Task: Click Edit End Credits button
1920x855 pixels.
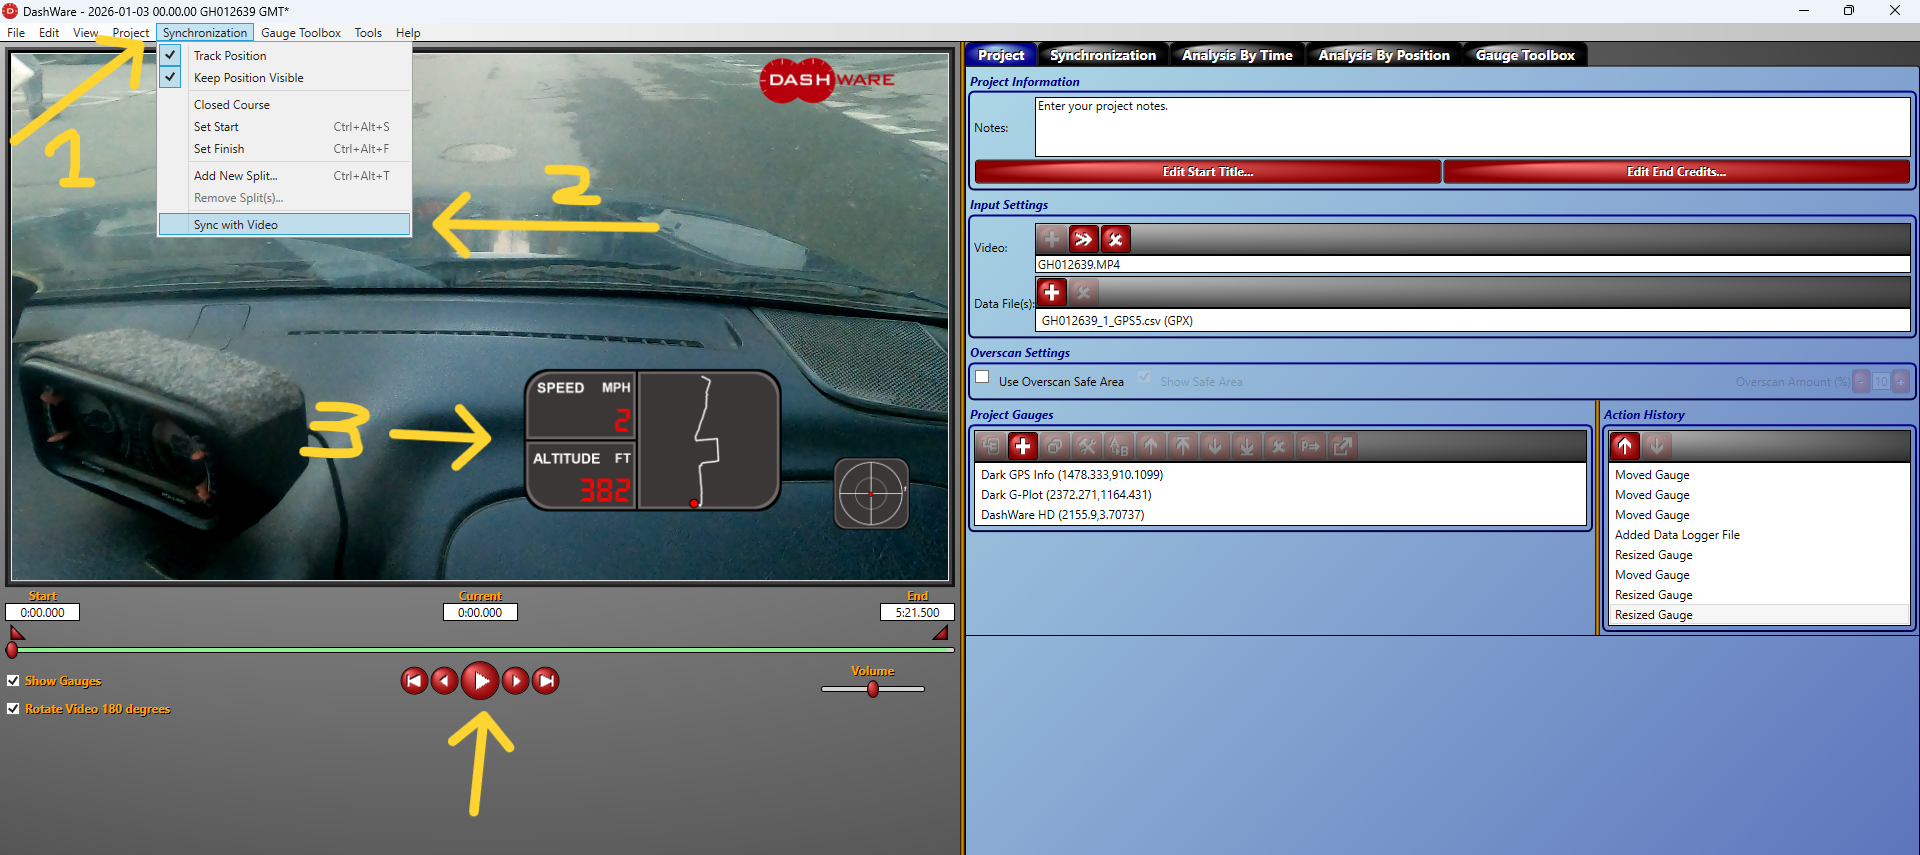Action: (1676, 172)
